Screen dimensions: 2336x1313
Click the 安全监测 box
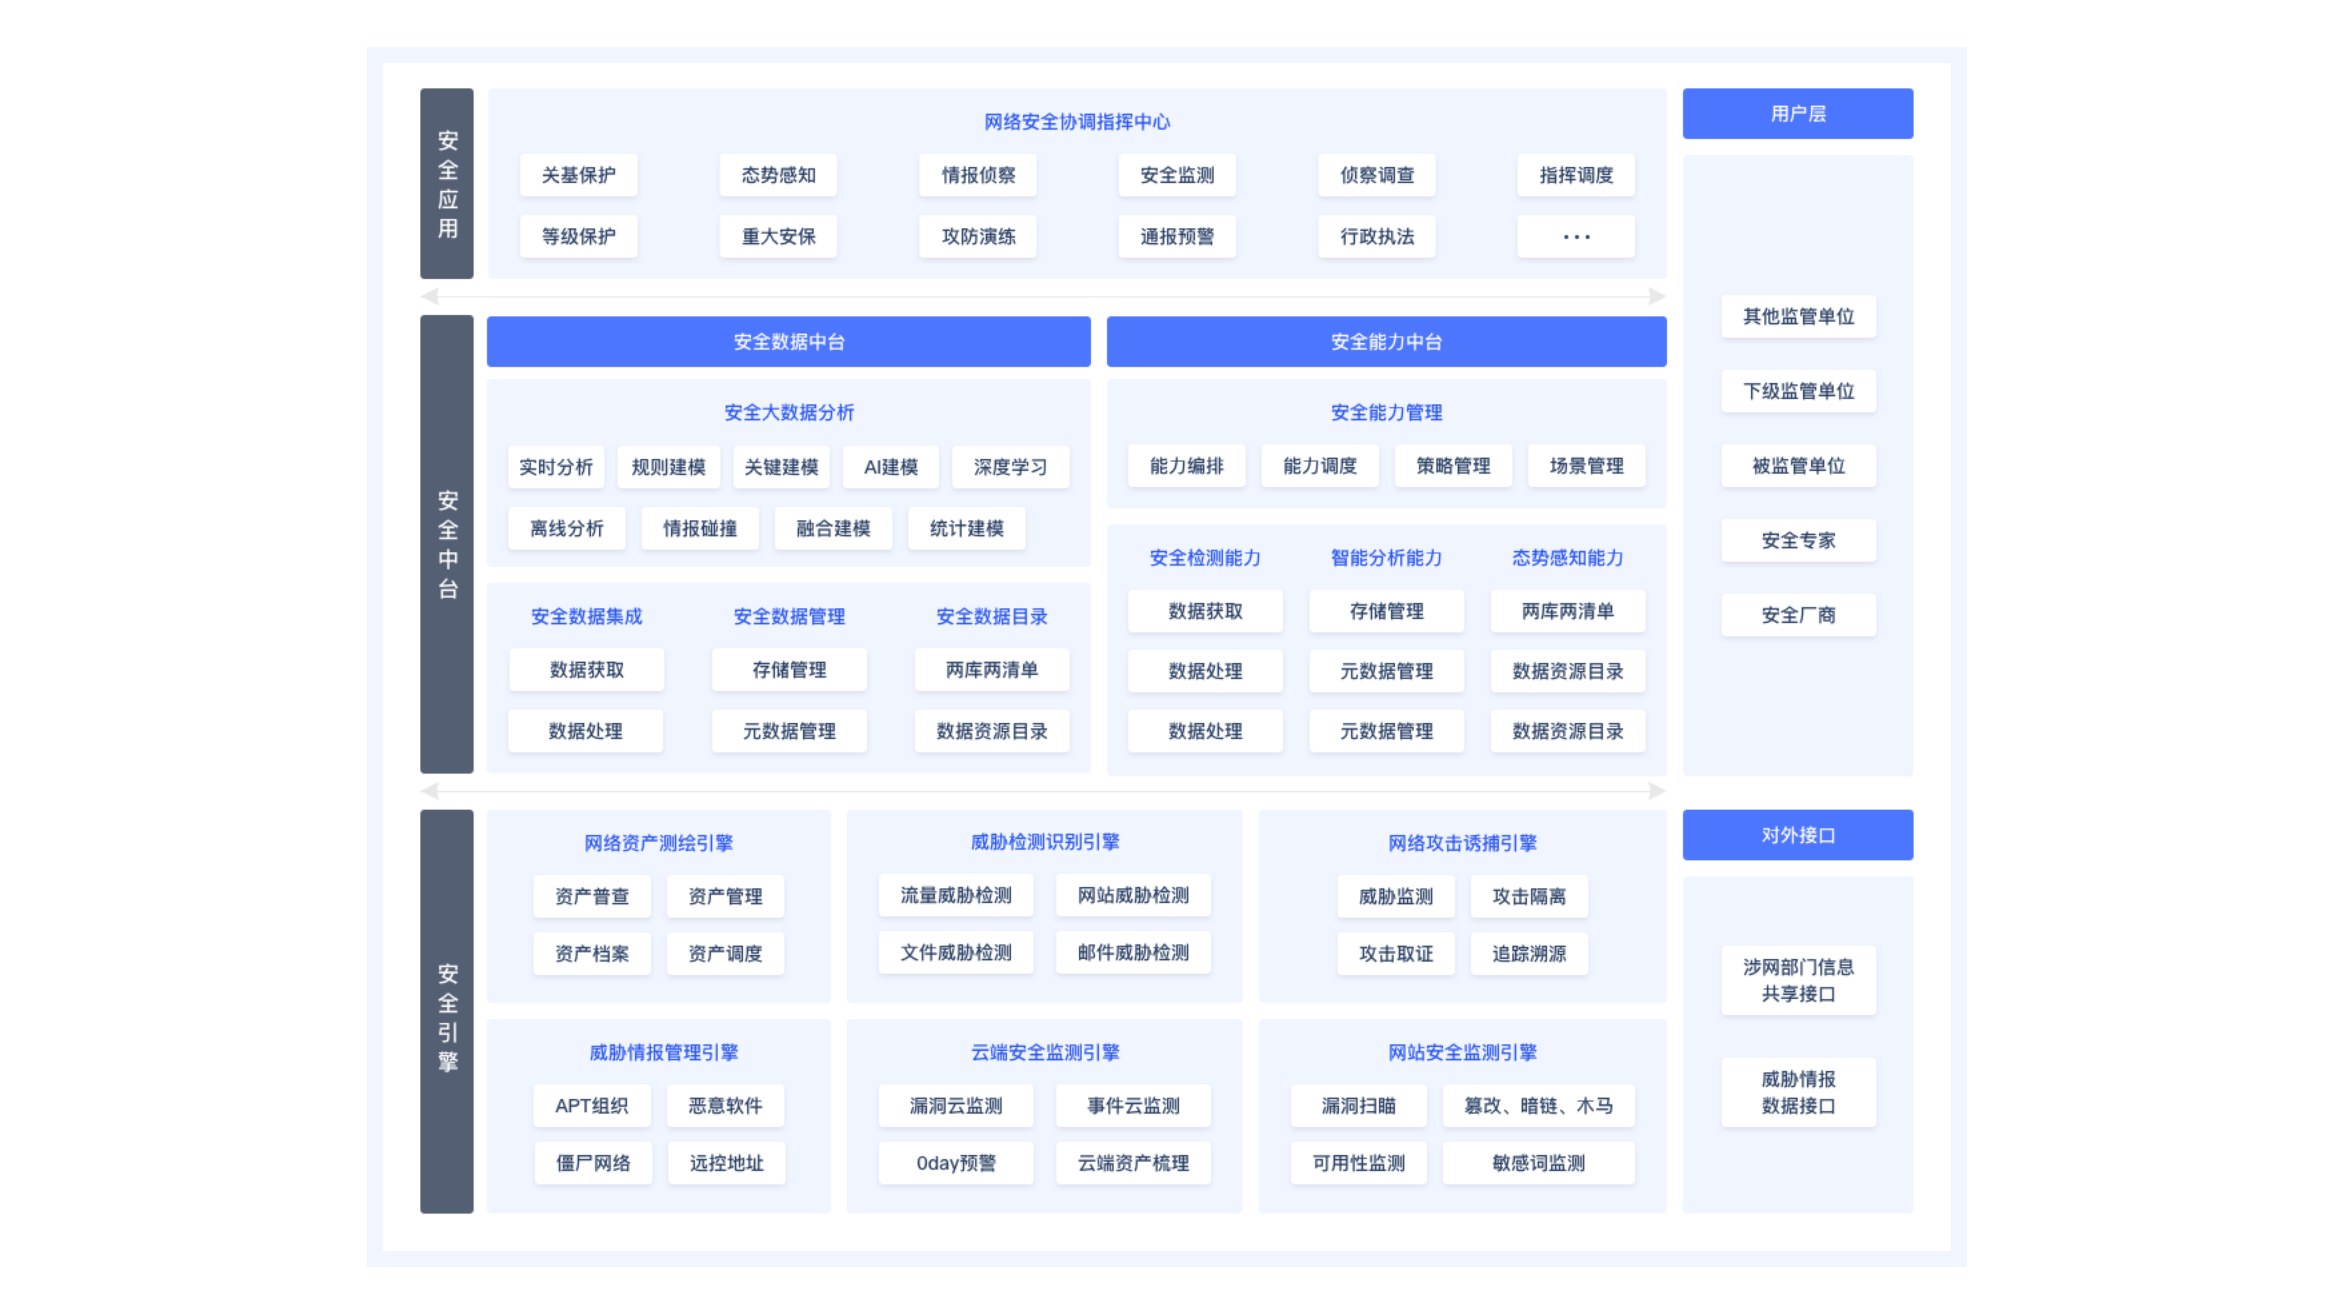1177,175
